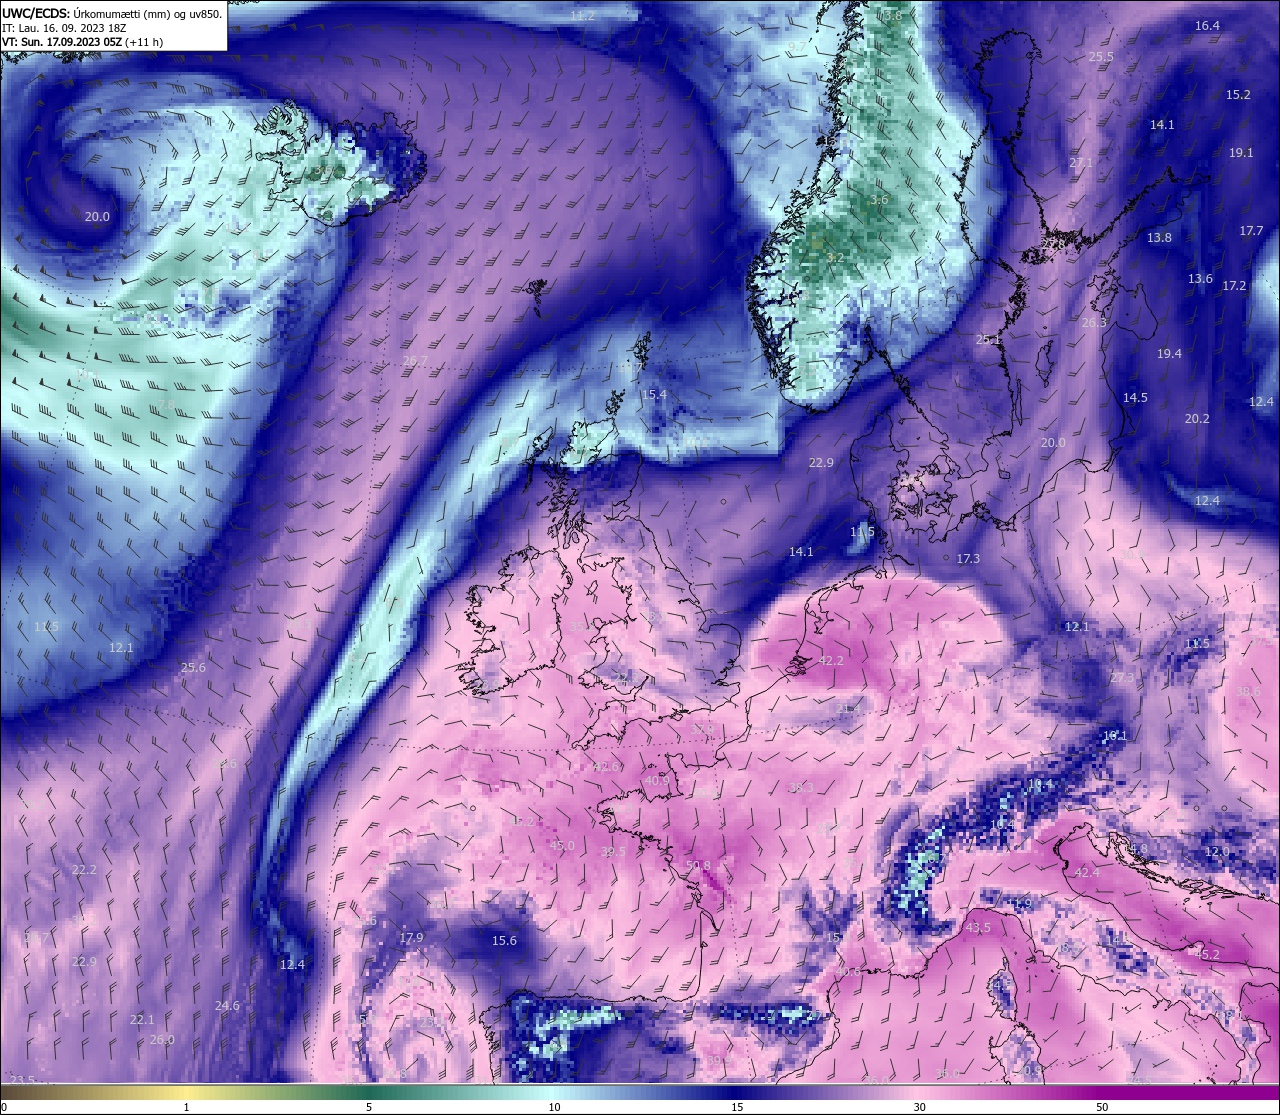1280x1115 pixels.
Task: Click the 45.0 value label
Action: tap(562, 846)
